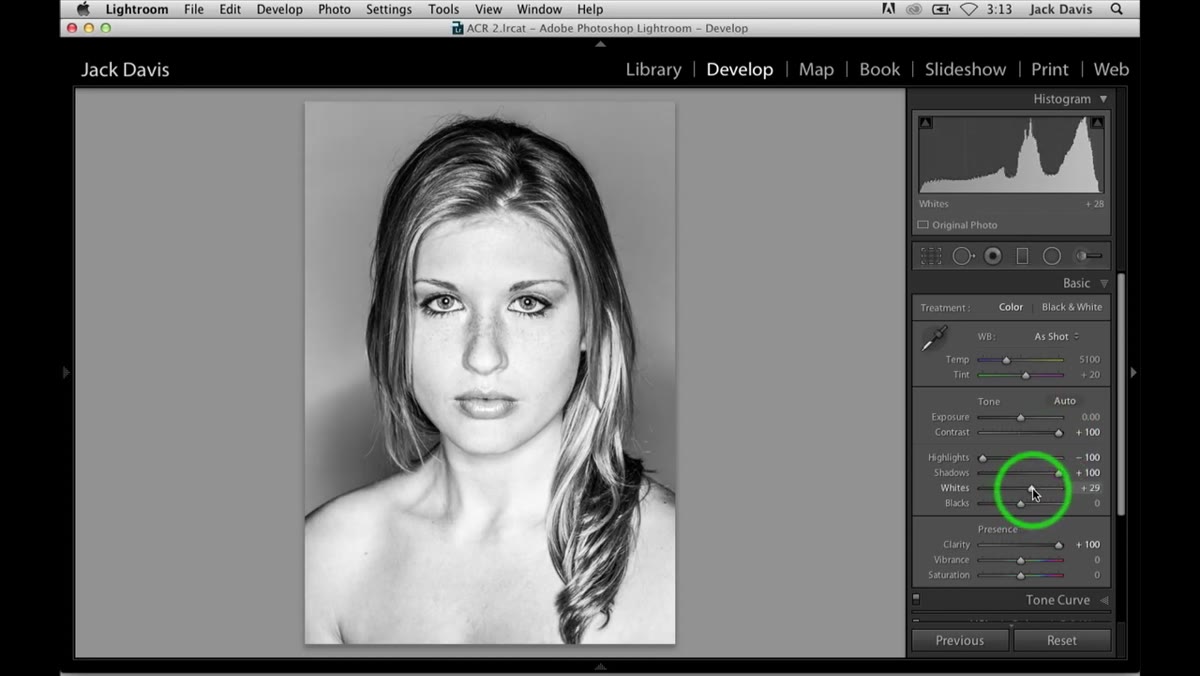Open the File menu
The image size is (1200, 676).
(x=193, y=9)
